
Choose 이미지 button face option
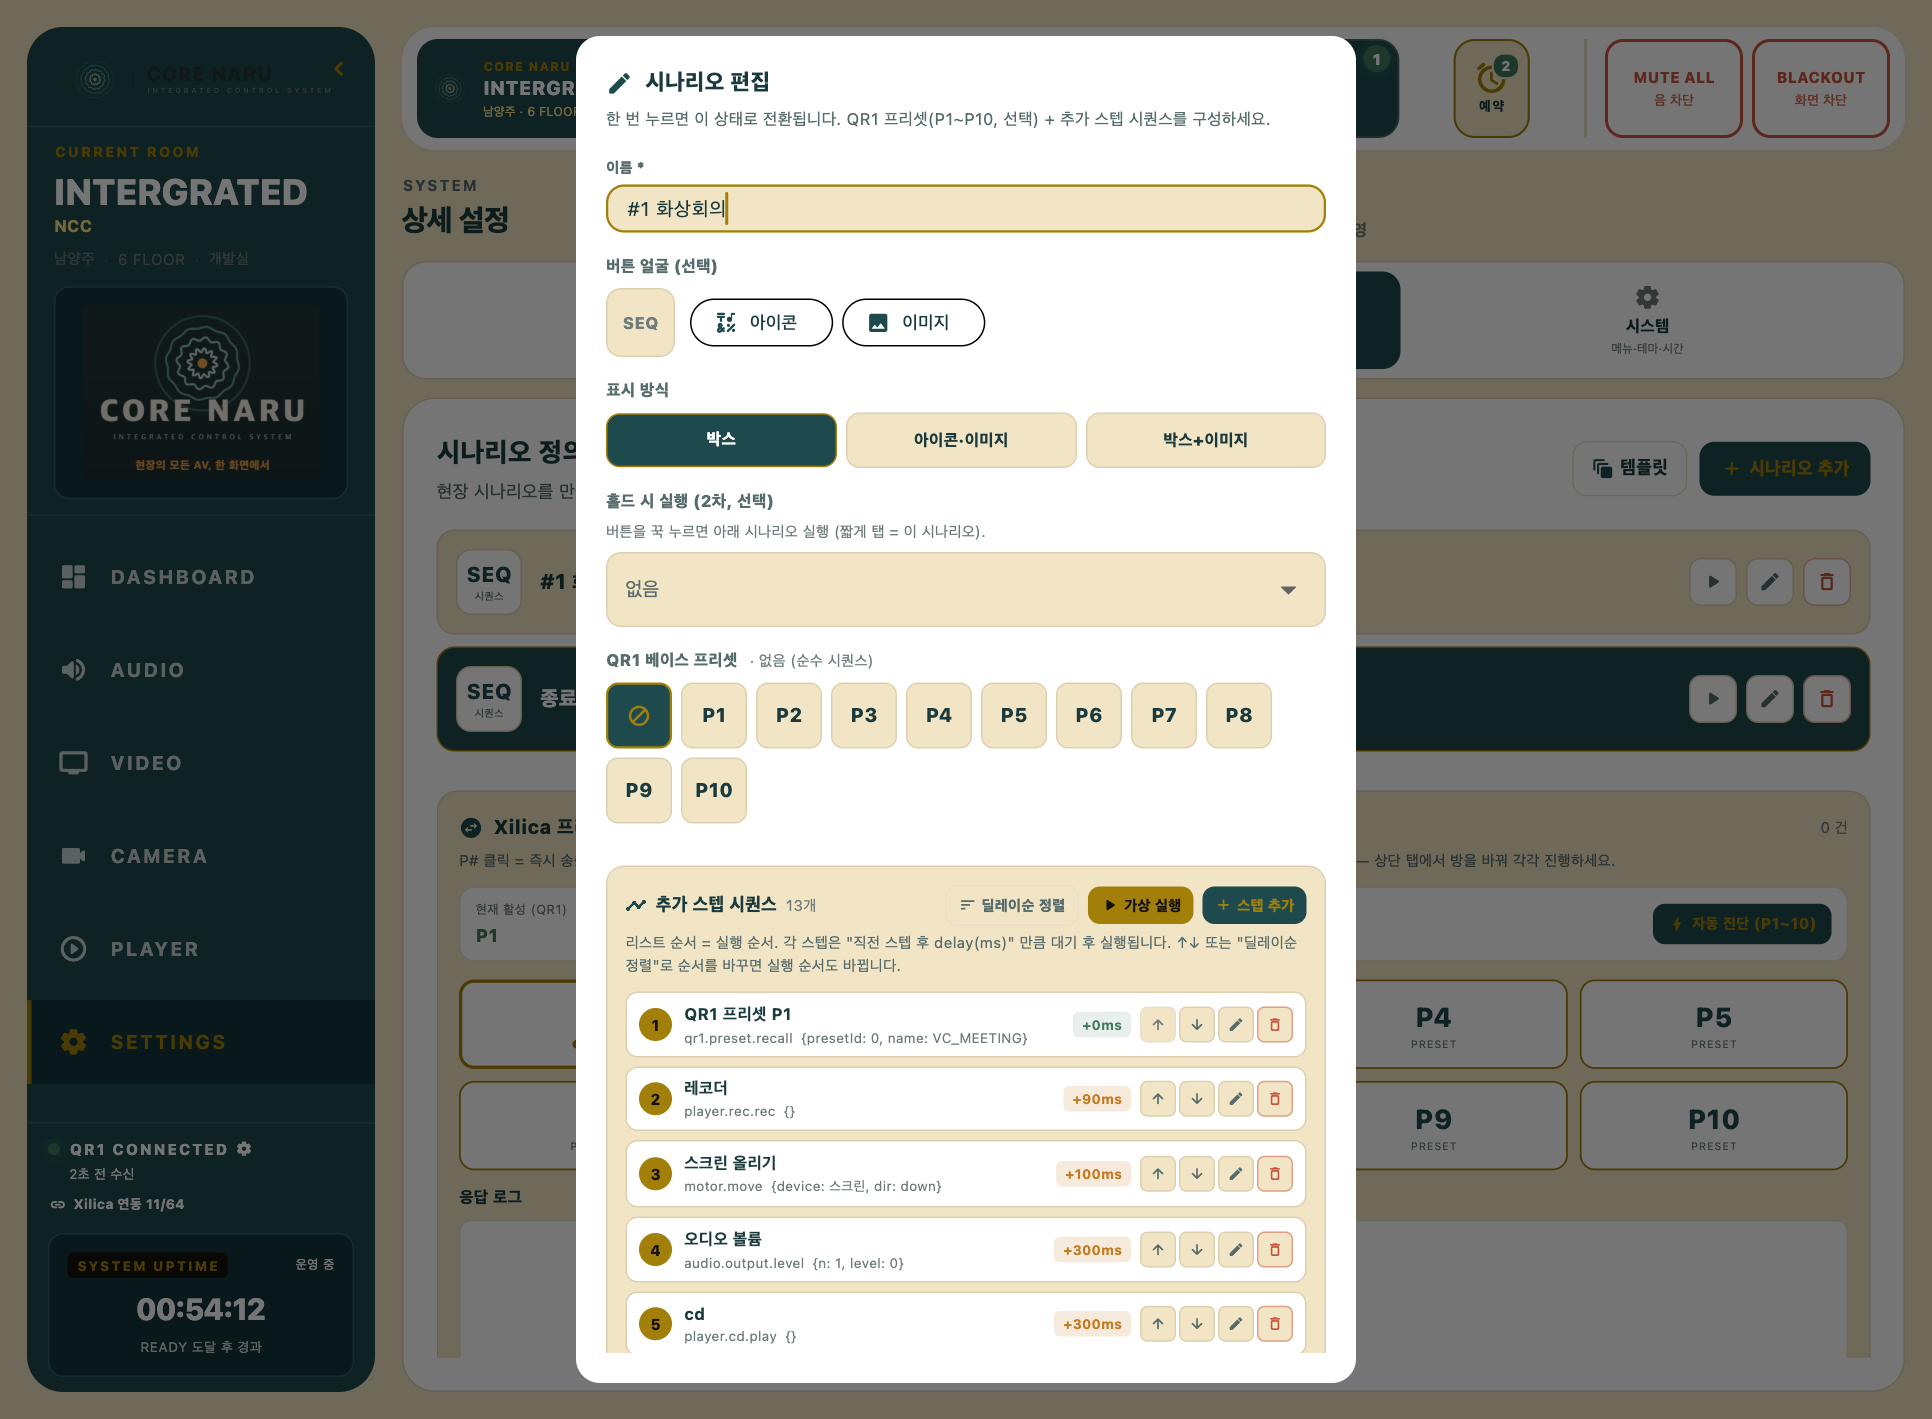913,323
